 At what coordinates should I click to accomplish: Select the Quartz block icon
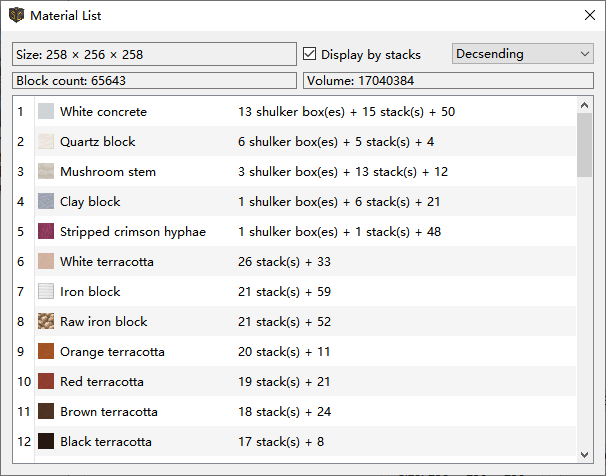click(46, 142)
